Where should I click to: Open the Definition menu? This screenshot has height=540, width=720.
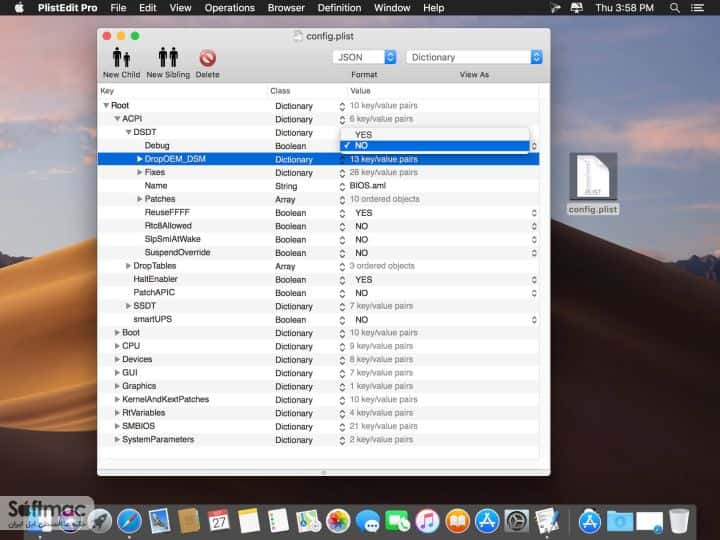tap(339, 8)
